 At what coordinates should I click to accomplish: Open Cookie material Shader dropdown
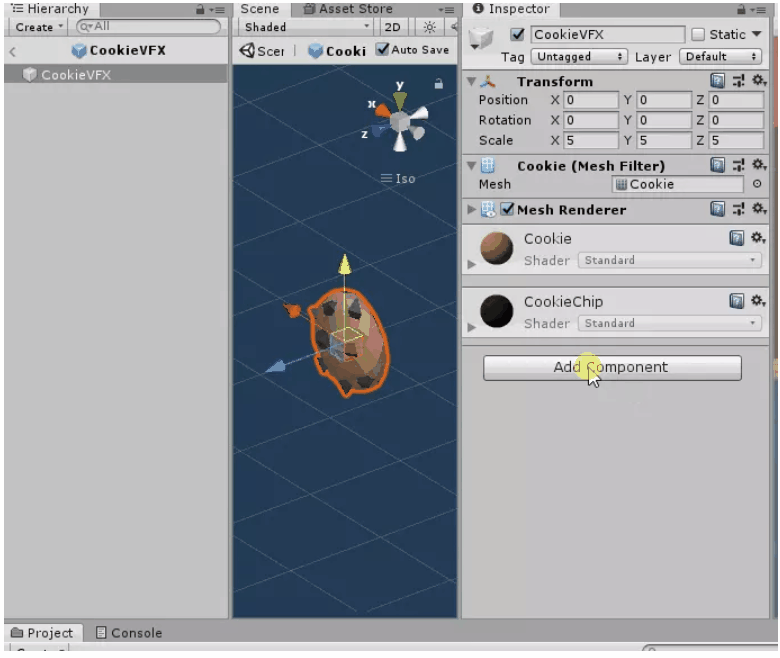point(670,260)
